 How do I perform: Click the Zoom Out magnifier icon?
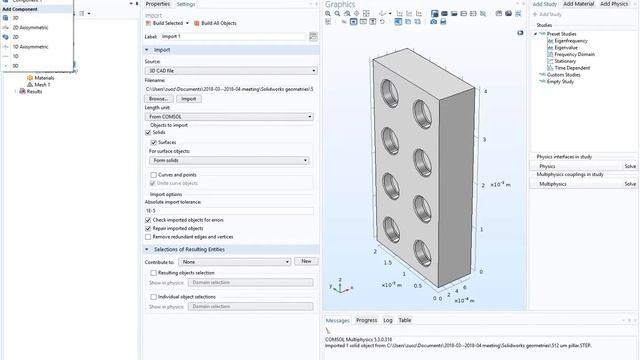[337, 13]
